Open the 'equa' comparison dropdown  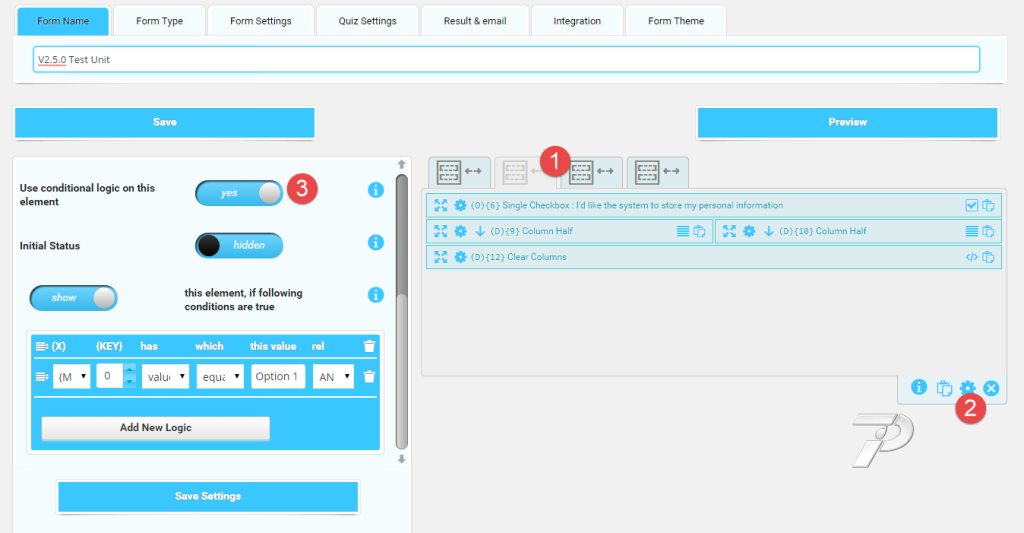[x=220, y=377]
